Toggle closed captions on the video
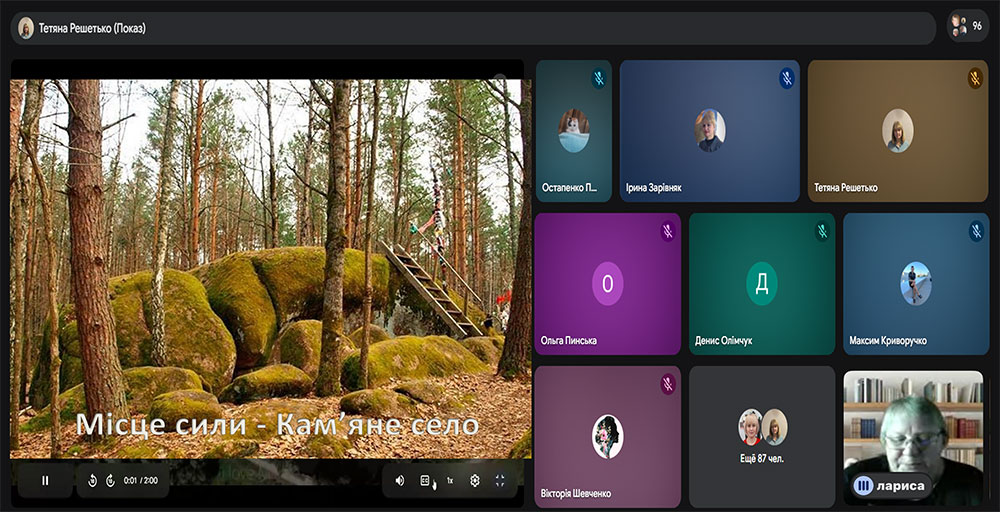Viewport: 1000px width, 512px height. point(425,481)
